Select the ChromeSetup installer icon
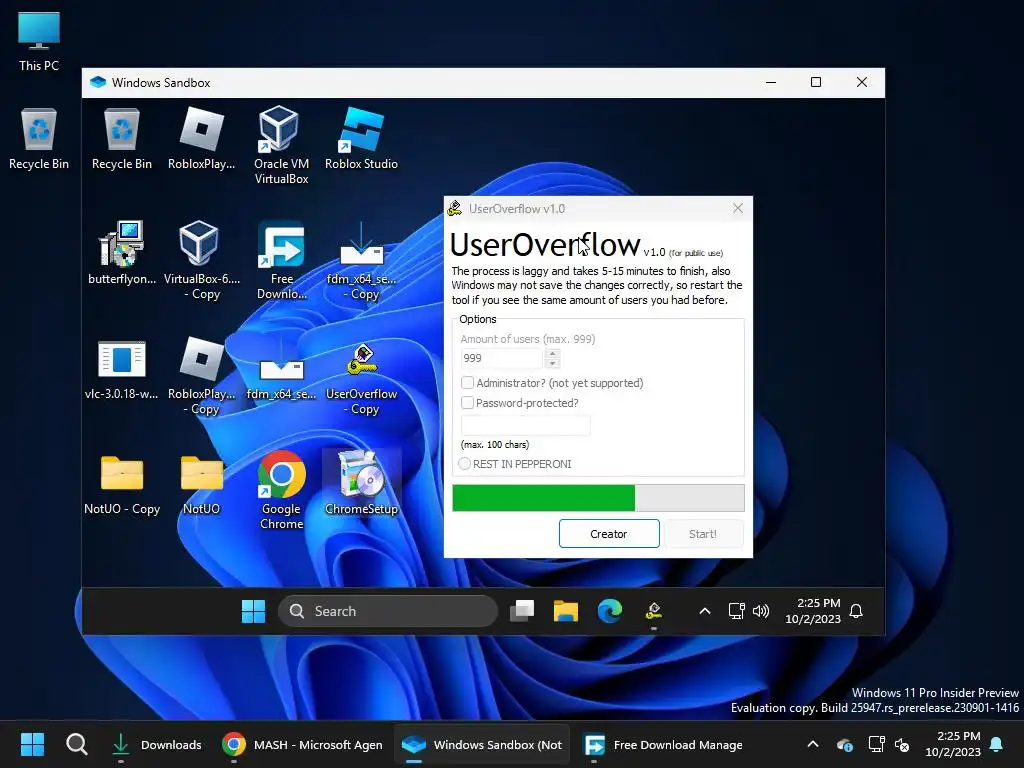Screen dimensions: 1024x768 (361, 483)
